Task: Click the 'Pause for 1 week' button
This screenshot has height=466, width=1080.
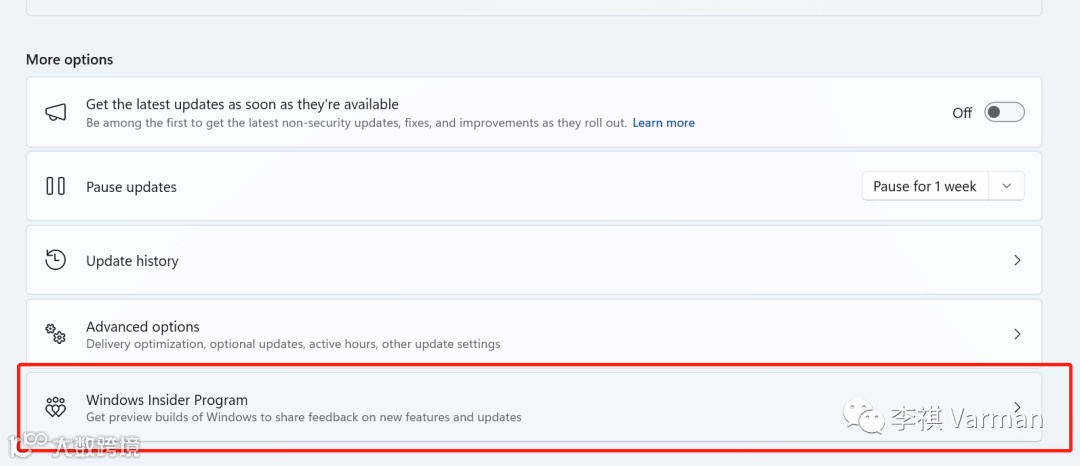Action: [925, 187]
